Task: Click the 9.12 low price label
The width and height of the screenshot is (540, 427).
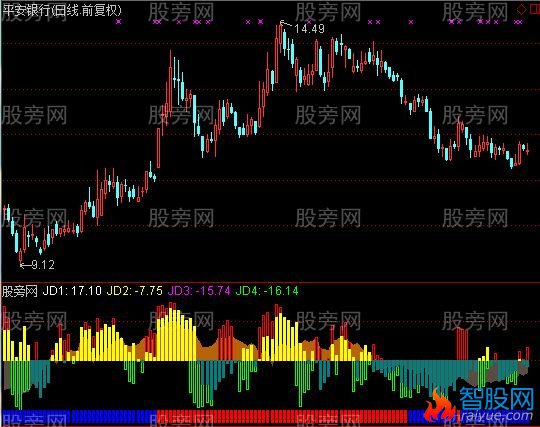Action: [43, 265]
